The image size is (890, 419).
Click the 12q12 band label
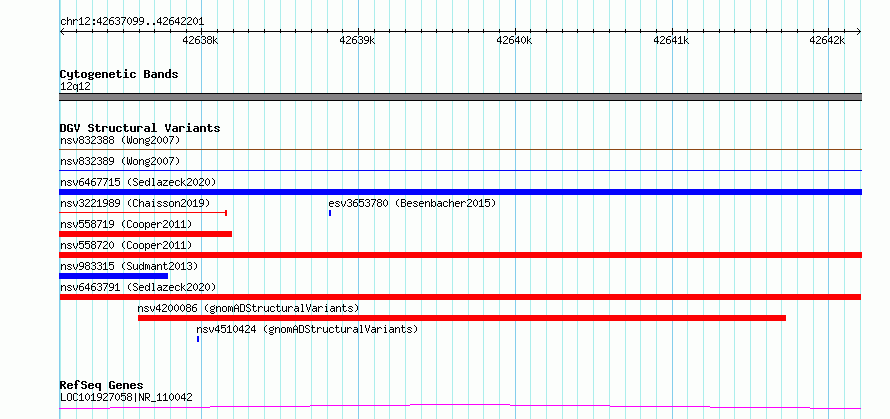tap(75, 87)
